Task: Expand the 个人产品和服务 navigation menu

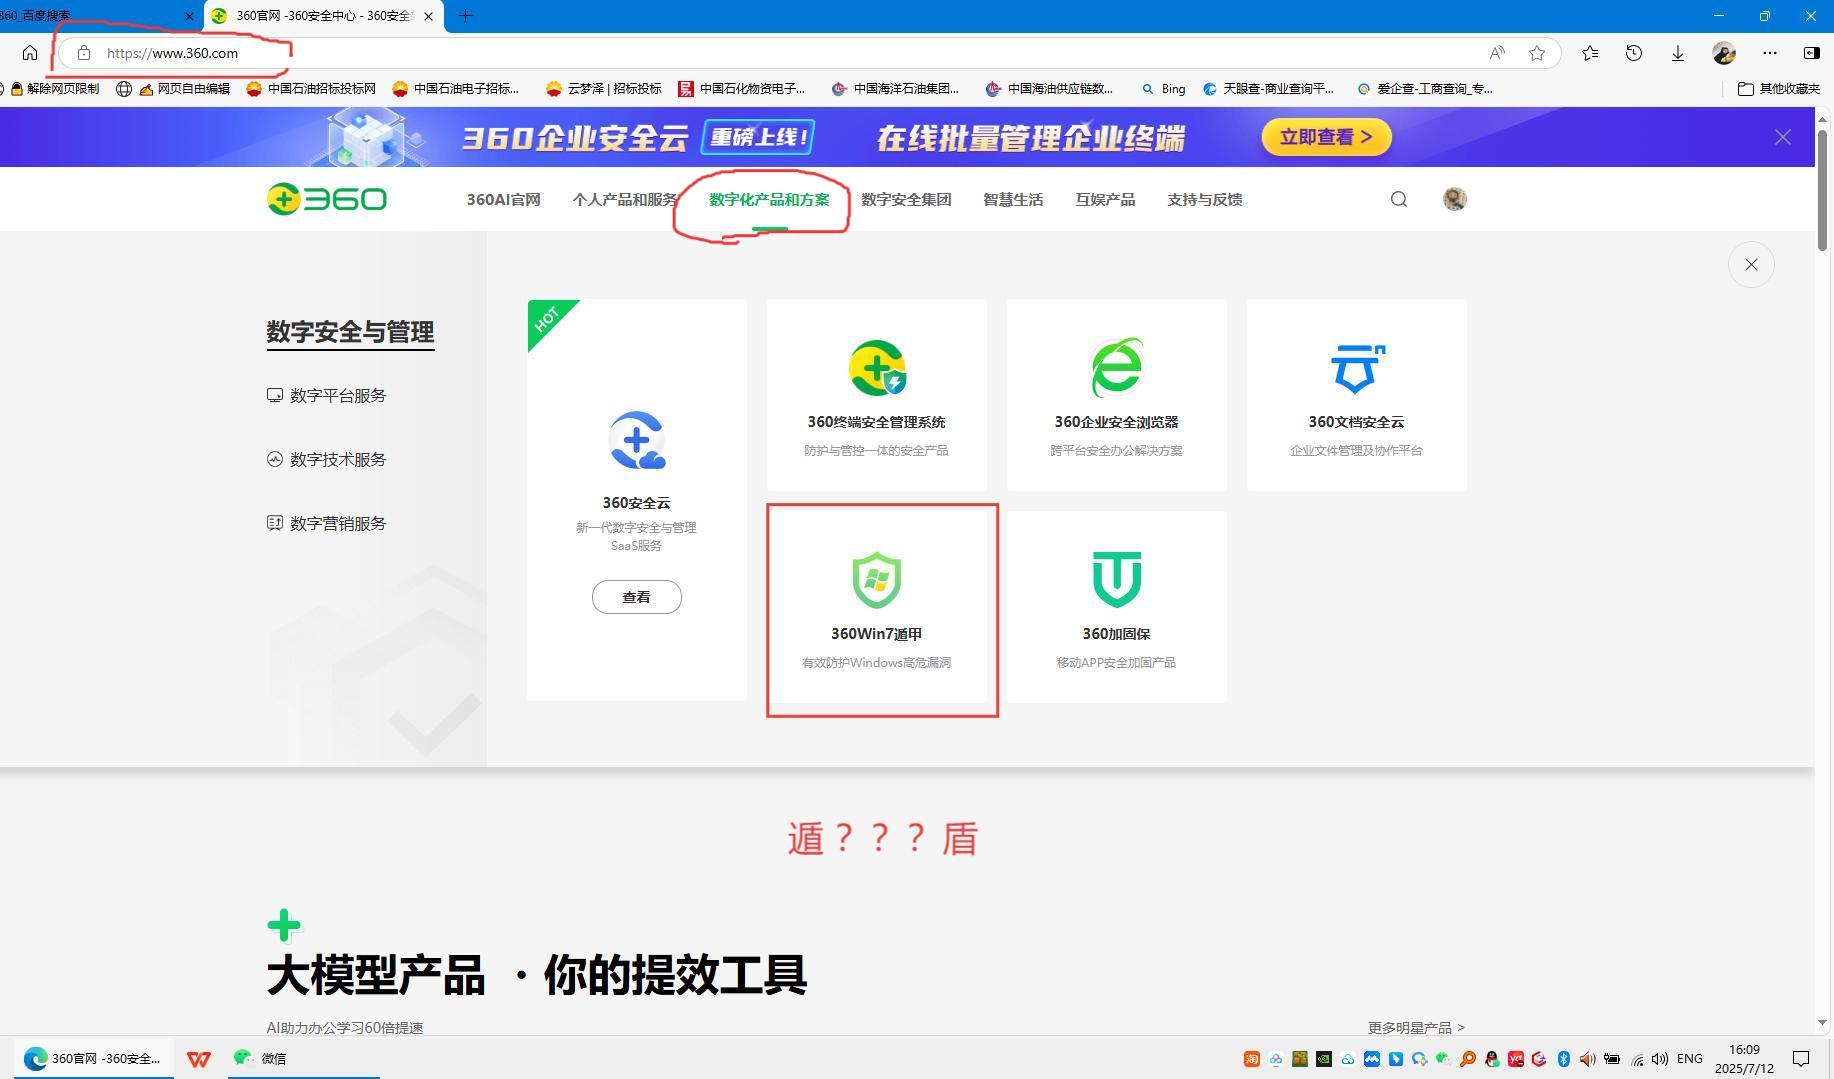Action: 624,199
